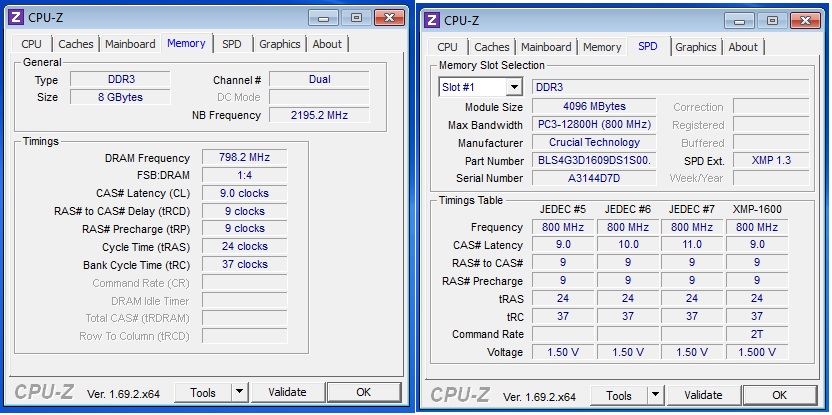Click Tools button in SPD window

coord(619,395)
